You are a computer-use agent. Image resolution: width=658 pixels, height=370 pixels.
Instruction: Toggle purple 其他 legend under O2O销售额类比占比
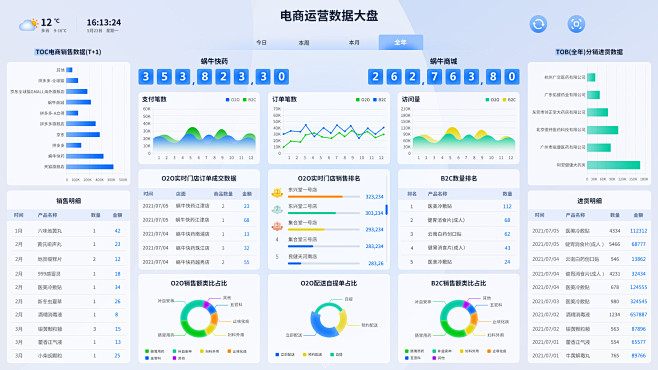[x=178, y=358]
